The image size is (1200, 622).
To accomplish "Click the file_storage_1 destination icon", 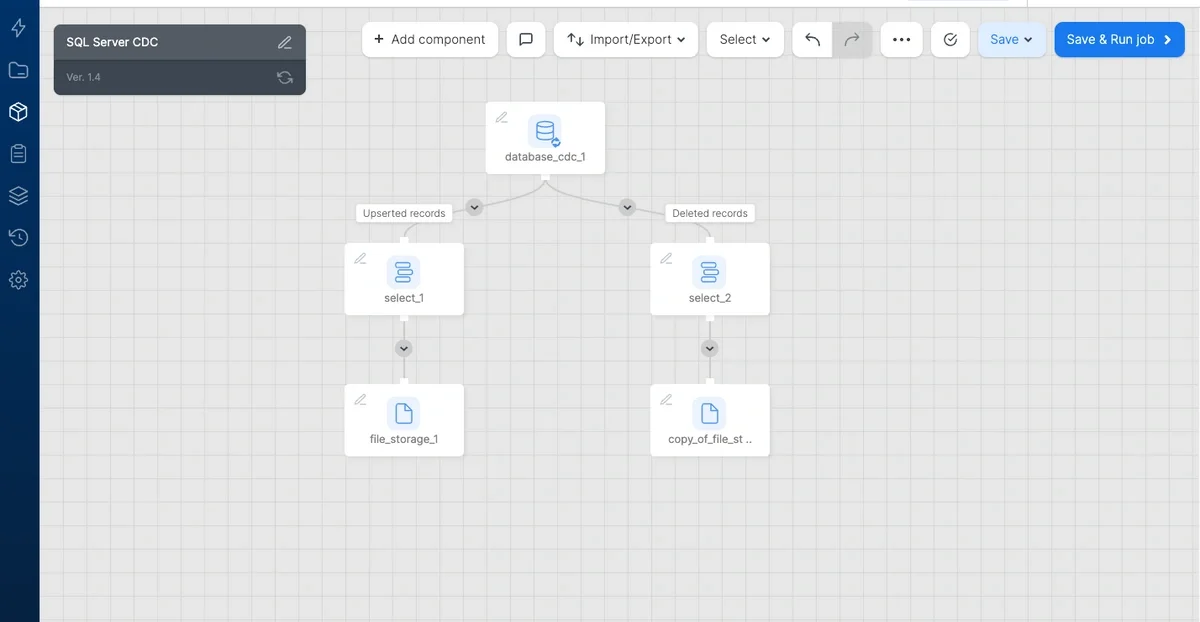I will coord(404,413).
